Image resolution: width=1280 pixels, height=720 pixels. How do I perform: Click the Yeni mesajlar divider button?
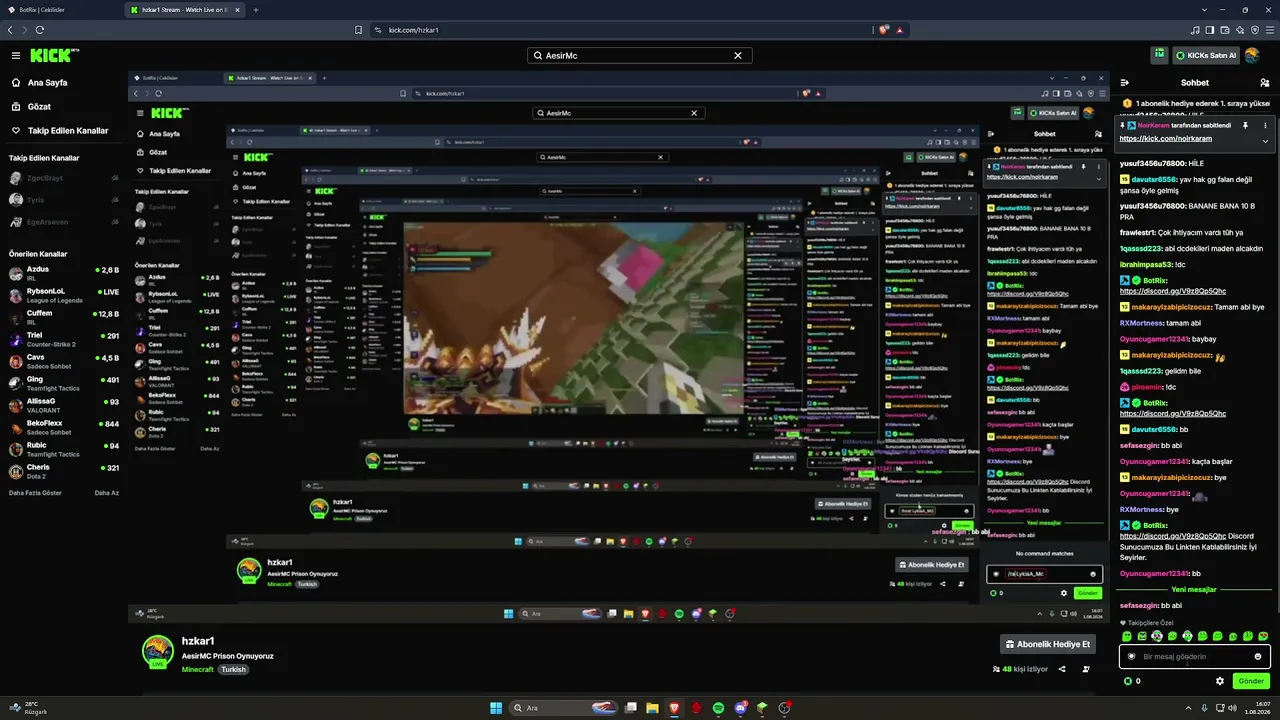coord(1194,589)
